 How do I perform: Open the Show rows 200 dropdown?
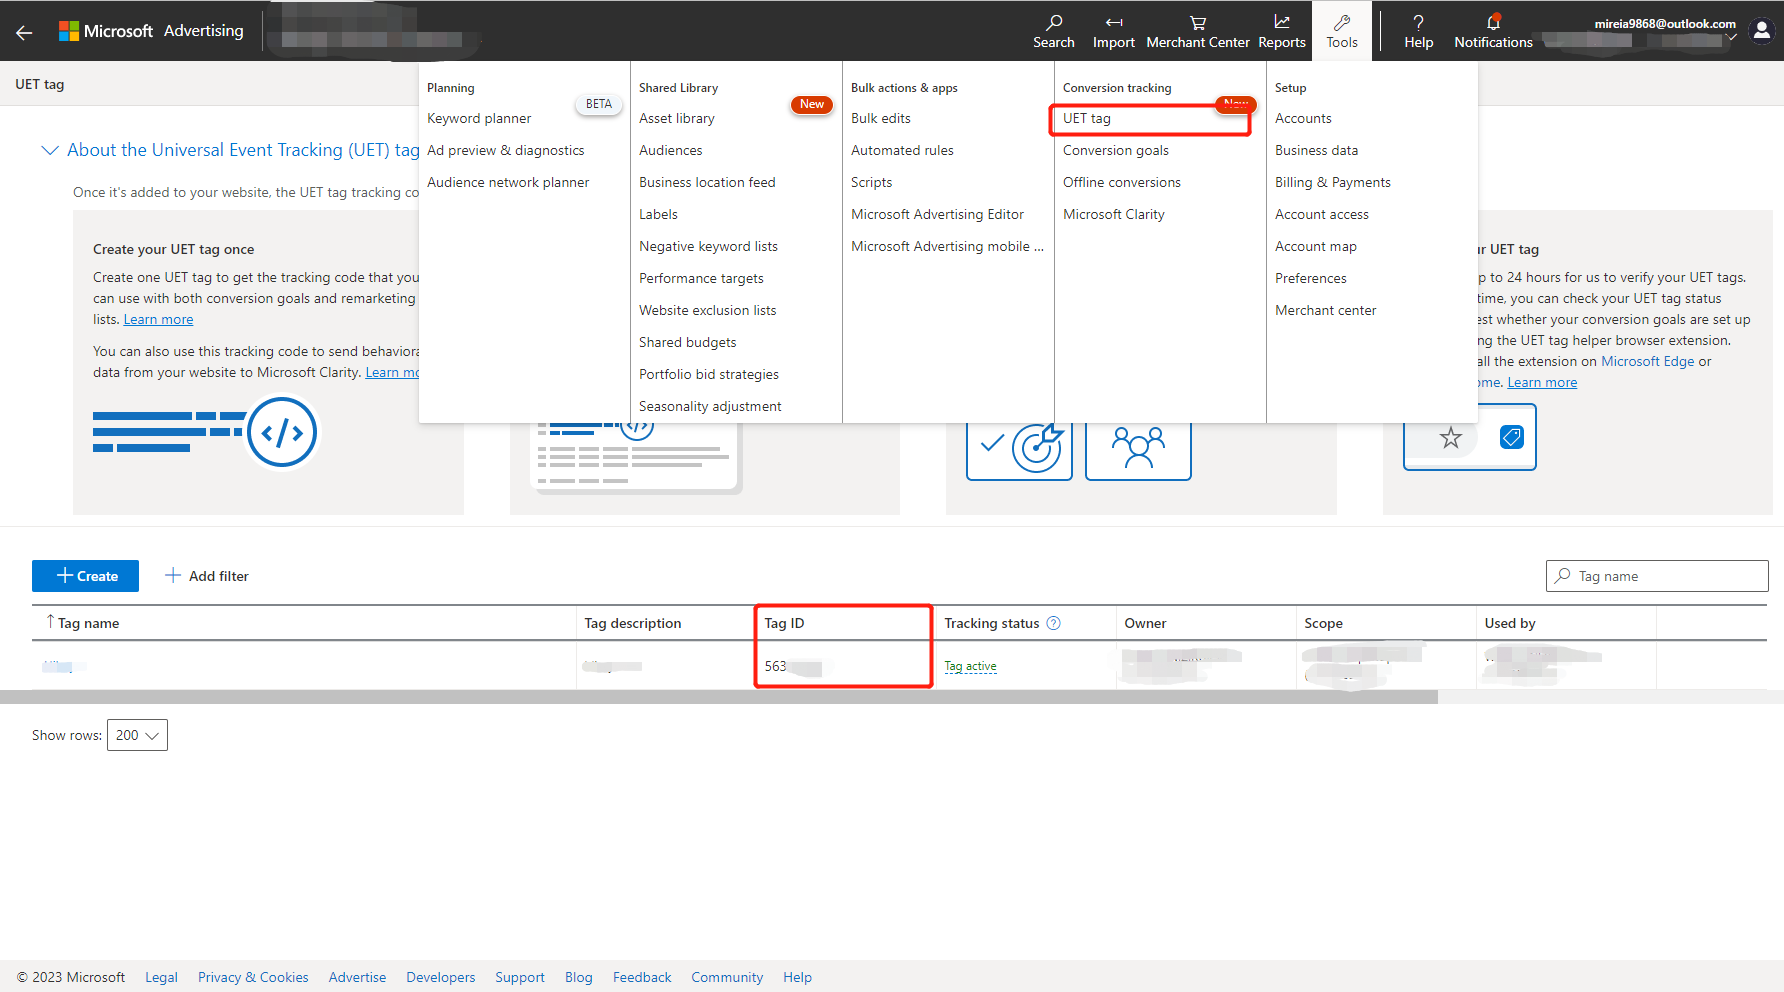click(x=137, y=735)
